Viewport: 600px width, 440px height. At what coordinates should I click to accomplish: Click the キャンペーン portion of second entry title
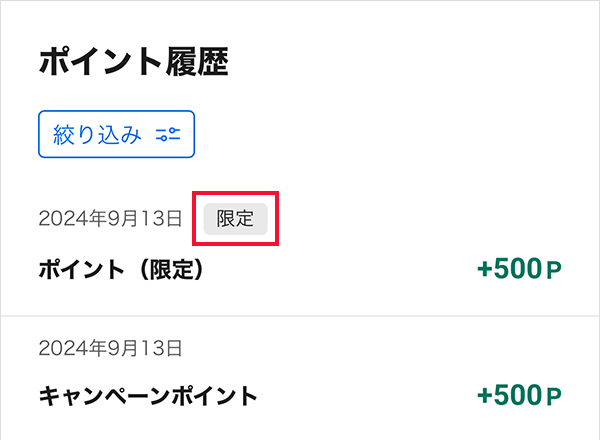[104, 396]
